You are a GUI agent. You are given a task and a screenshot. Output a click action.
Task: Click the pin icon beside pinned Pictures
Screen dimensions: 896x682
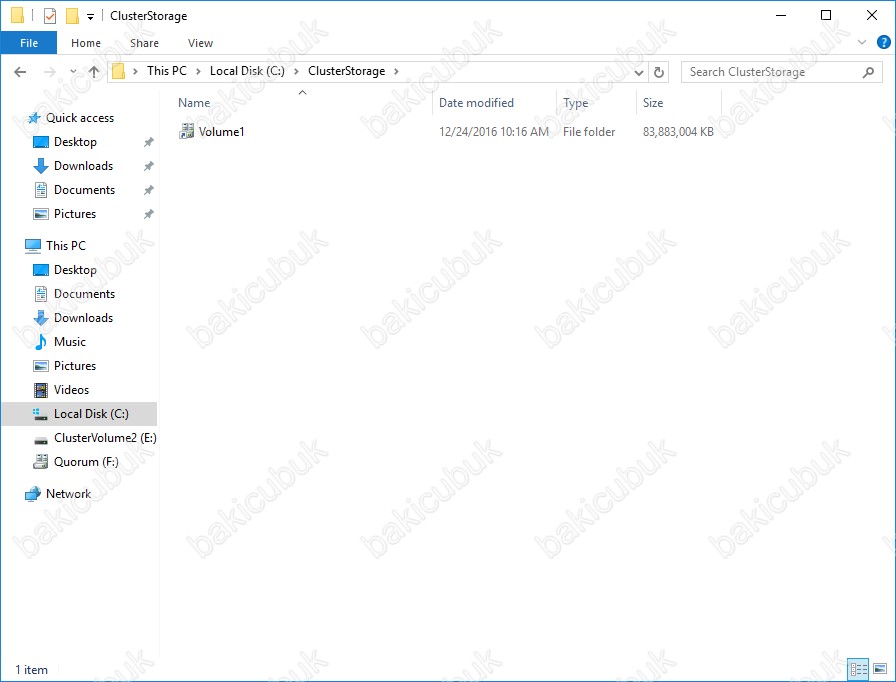[x=149, y=214]
